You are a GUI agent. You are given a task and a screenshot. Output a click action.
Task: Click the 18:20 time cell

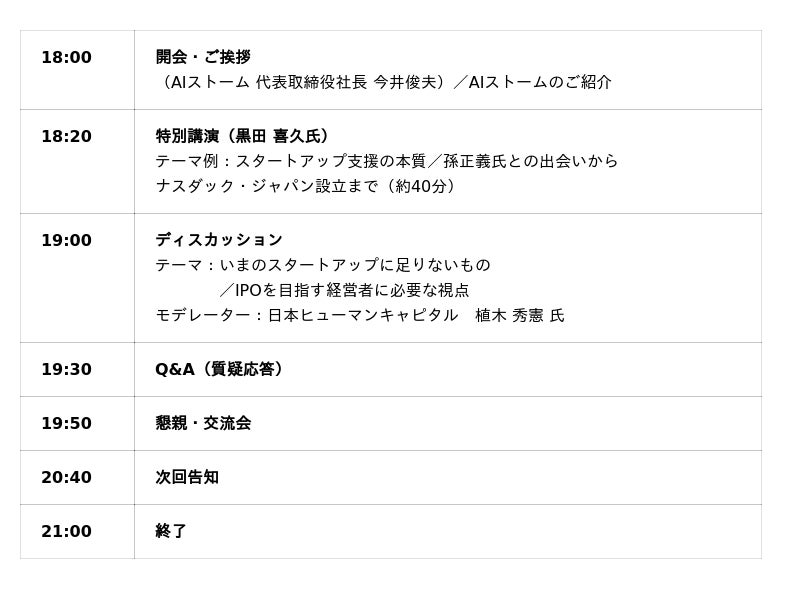[77, 161]
